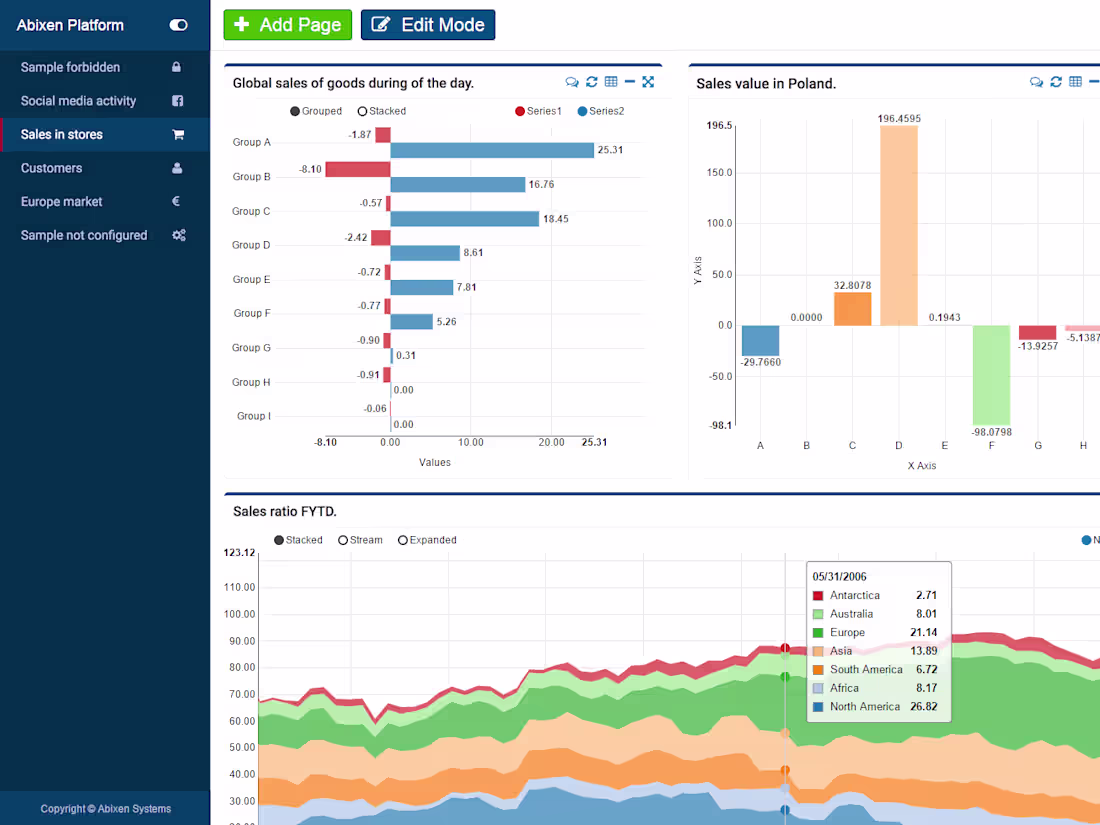1100x825 pixels.
Task: Minimize the Global sales widget
Action: pyautogui.click(x=629, y=82)
